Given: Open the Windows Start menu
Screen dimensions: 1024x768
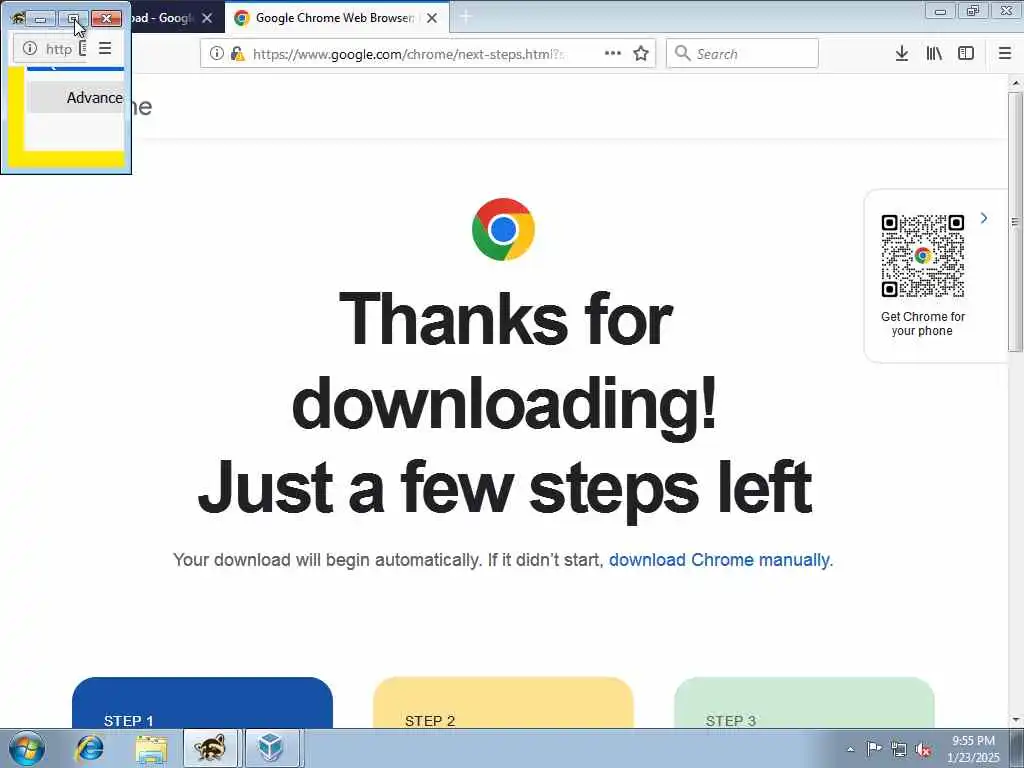Looking at the screenshot, I should 27,748.
